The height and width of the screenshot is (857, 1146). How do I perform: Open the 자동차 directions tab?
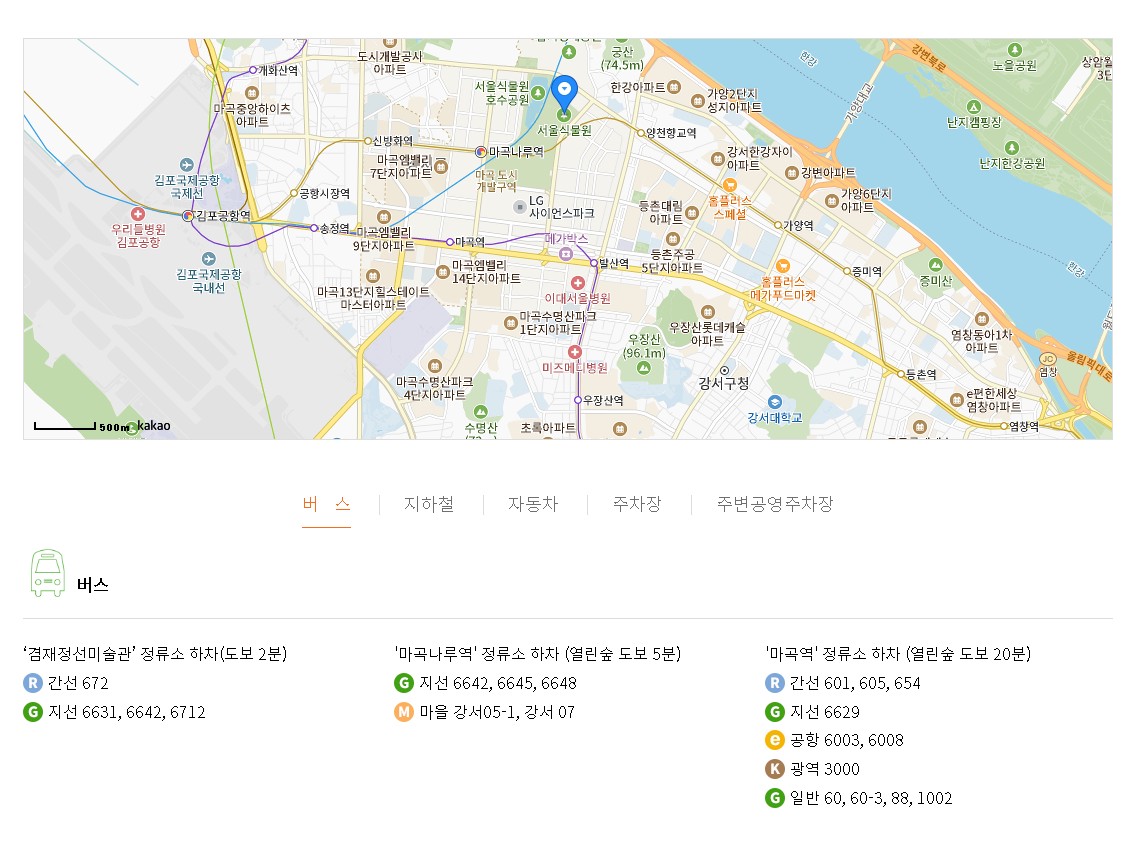click(x=534, y=504)
